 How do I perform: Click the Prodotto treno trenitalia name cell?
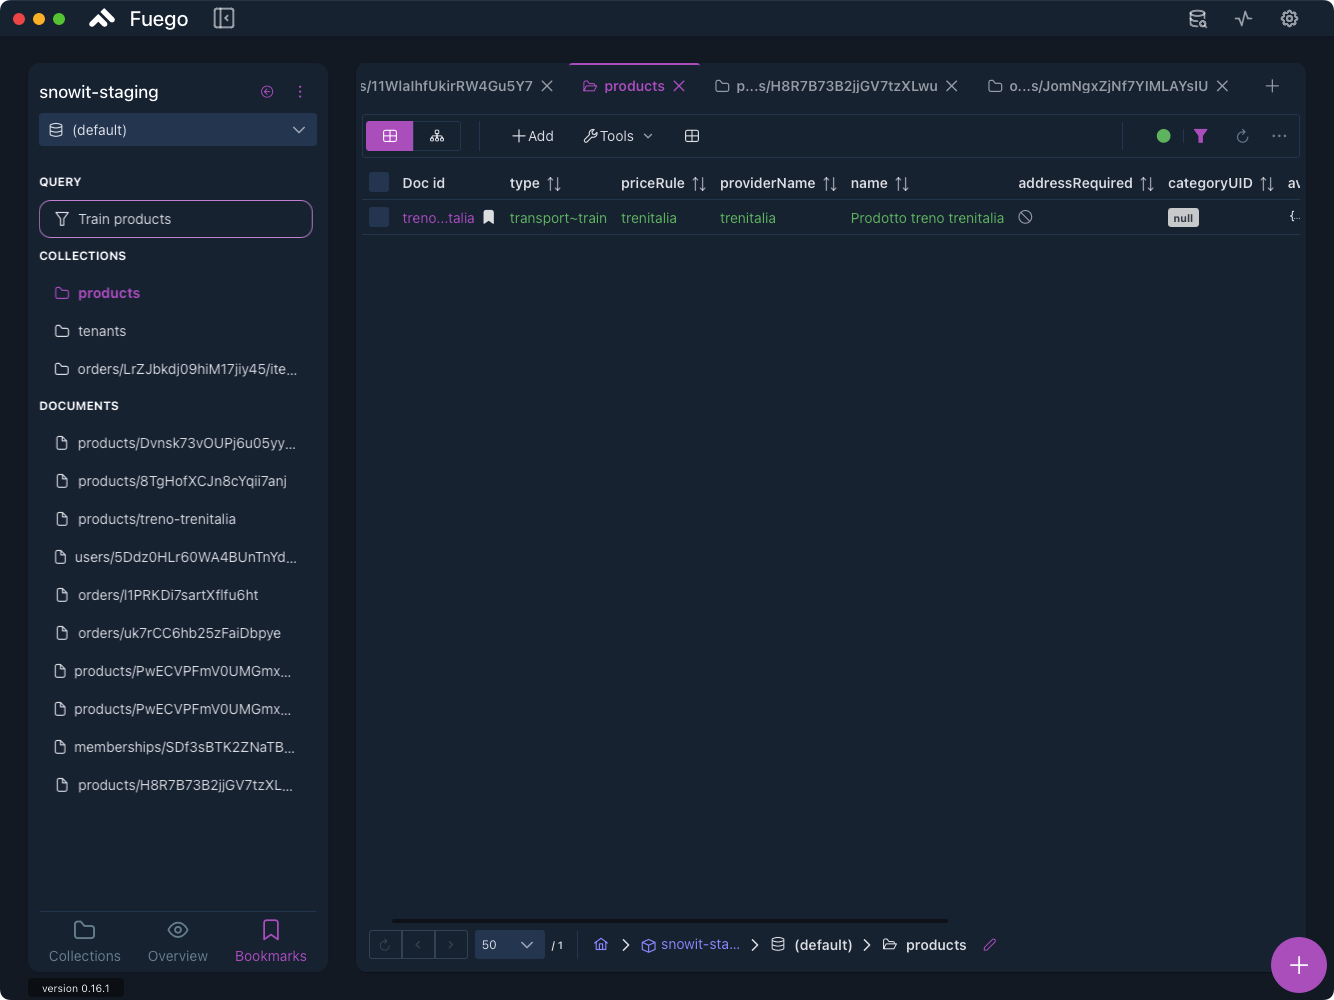927,218
